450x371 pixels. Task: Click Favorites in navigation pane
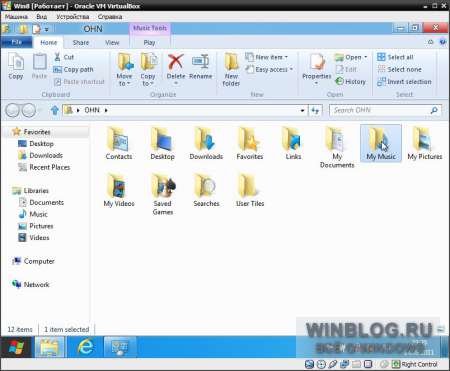[37, 132]
